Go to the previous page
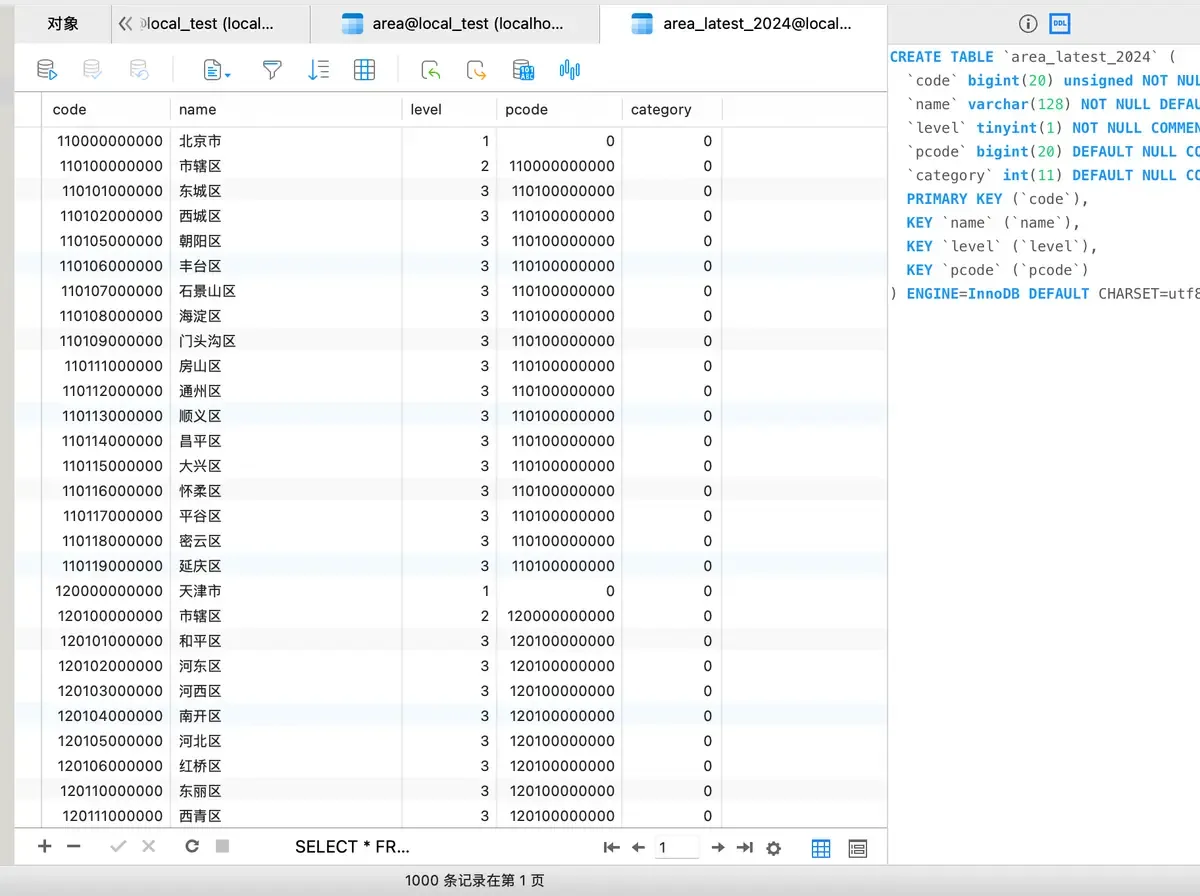 638,847
